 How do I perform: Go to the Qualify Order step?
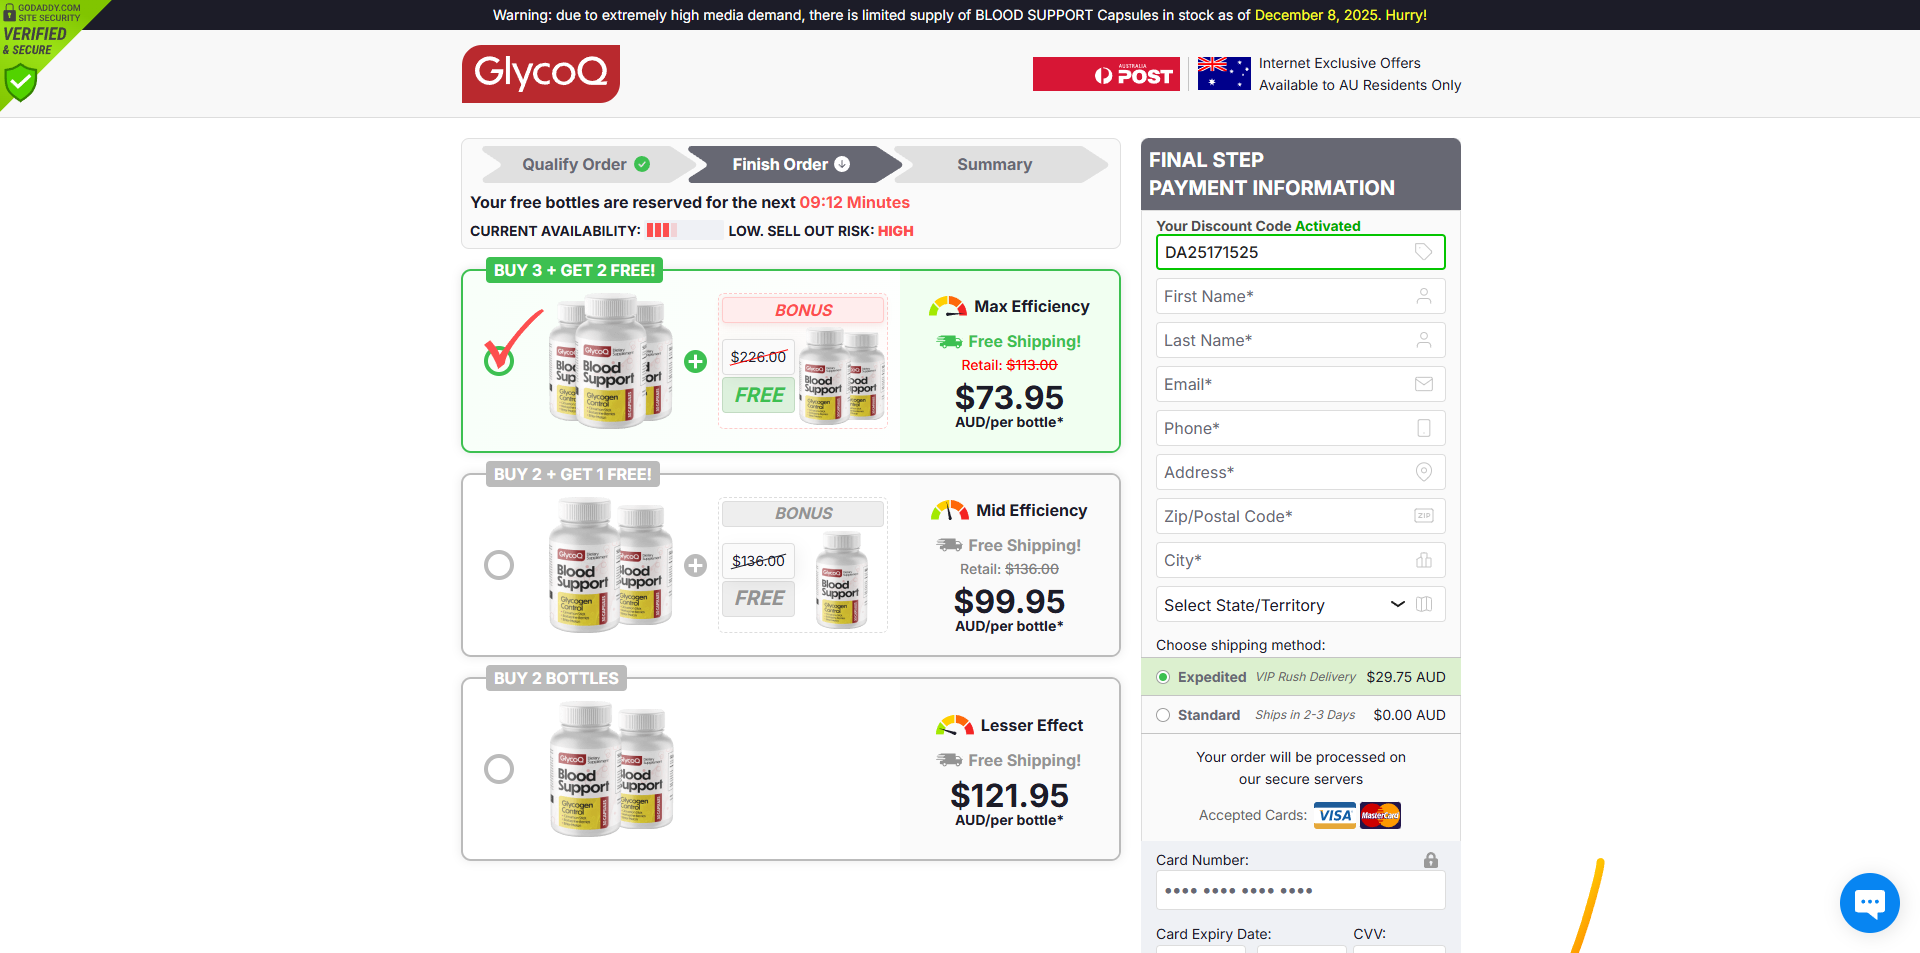point(586,164)
